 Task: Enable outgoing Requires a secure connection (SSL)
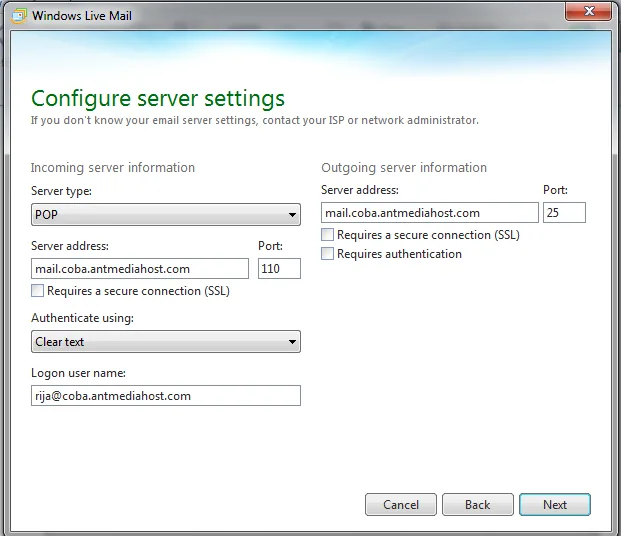[328, 235]
